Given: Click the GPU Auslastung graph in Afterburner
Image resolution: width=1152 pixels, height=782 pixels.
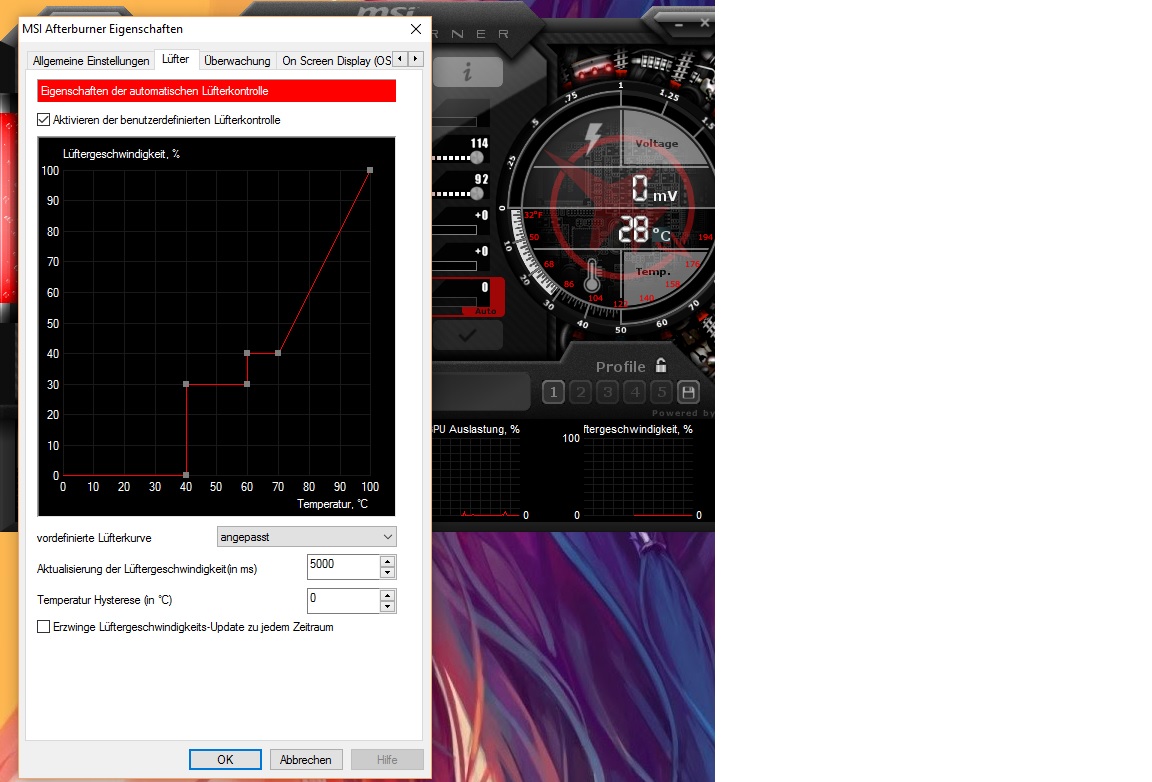Looking at the screenshot, I should [476, 477].
